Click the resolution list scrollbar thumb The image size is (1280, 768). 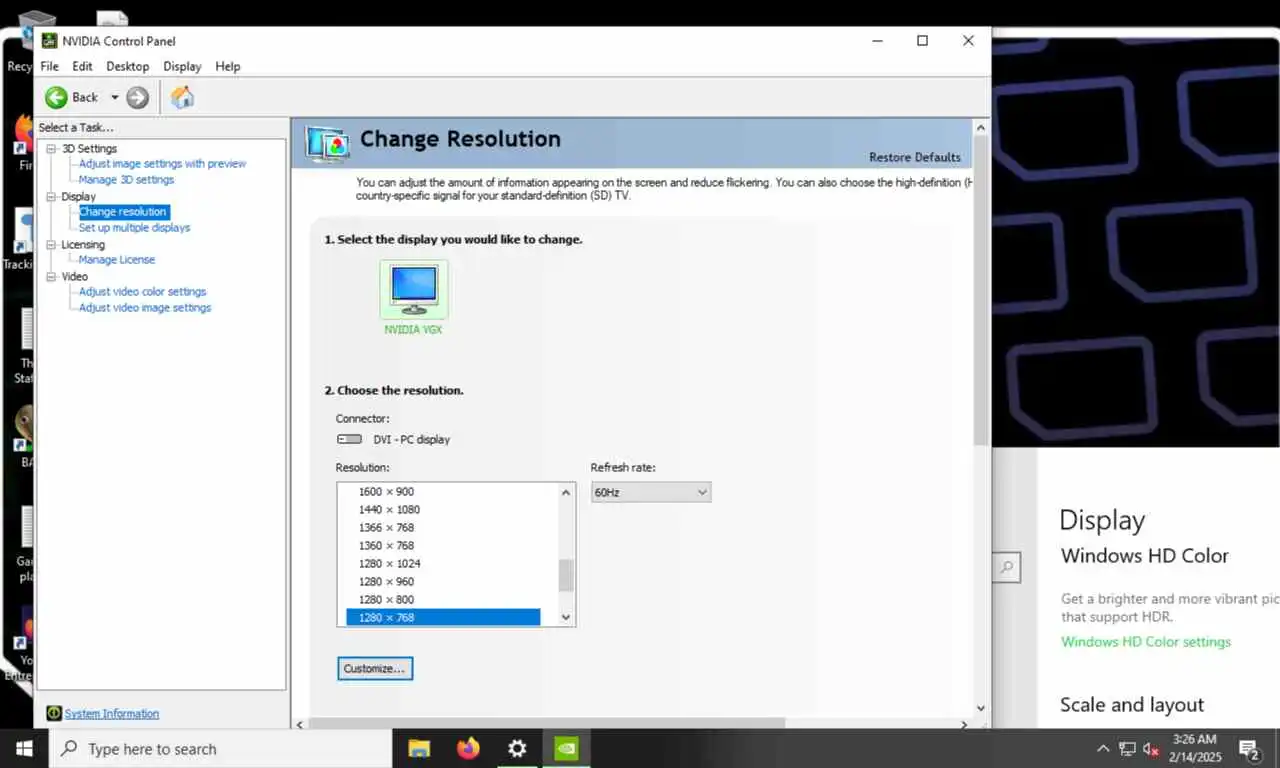pyautogui.click(x=566, y=575)
